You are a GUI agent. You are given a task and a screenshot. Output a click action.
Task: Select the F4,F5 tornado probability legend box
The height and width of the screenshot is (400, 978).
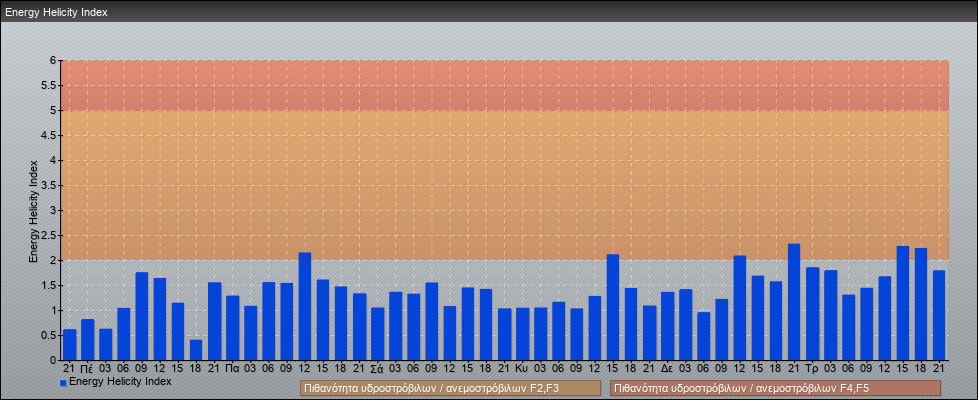pyautogui.click(x=775, y=388)
